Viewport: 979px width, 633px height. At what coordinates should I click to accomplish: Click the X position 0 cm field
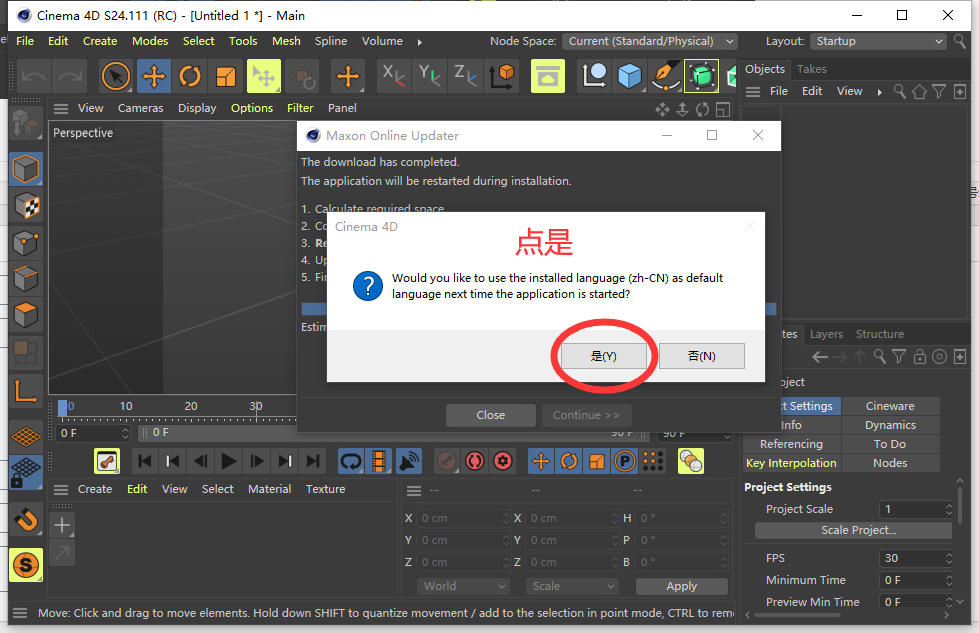[x=465, y=518]
